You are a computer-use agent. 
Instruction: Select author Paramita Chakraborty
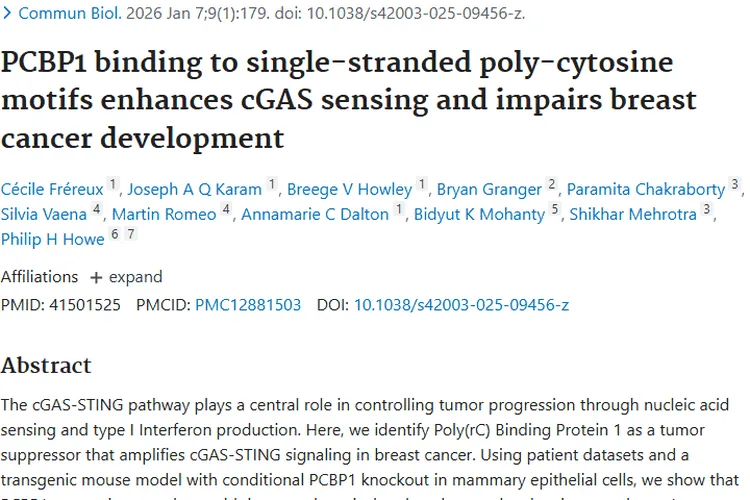click(646, 189)
